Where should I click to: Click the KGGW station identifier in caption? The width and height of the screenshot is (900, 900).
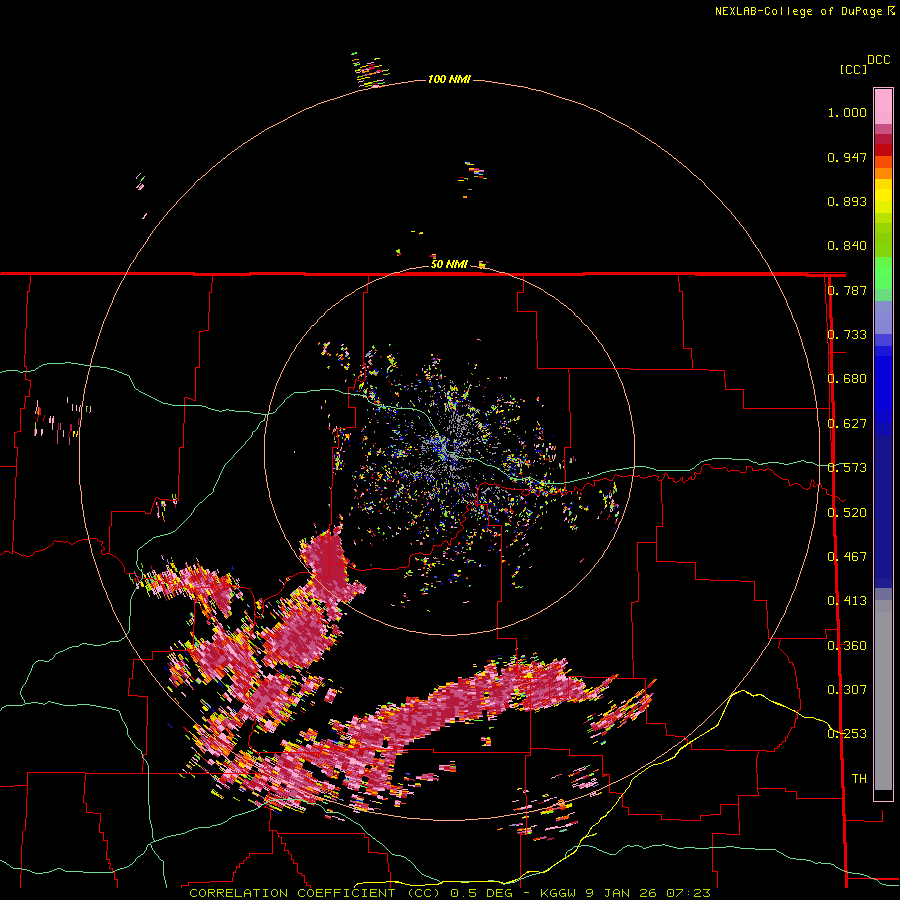(x=560, y=893)
